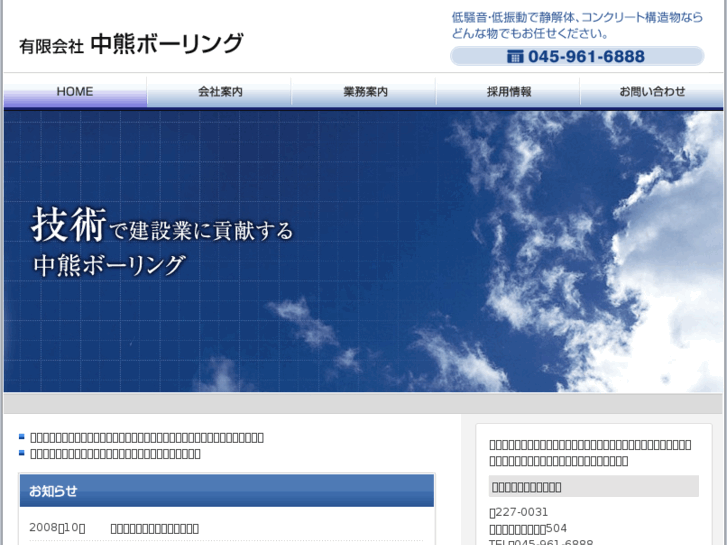Click the お知らせ section header
727x545 pixels.
pos(227,490)
